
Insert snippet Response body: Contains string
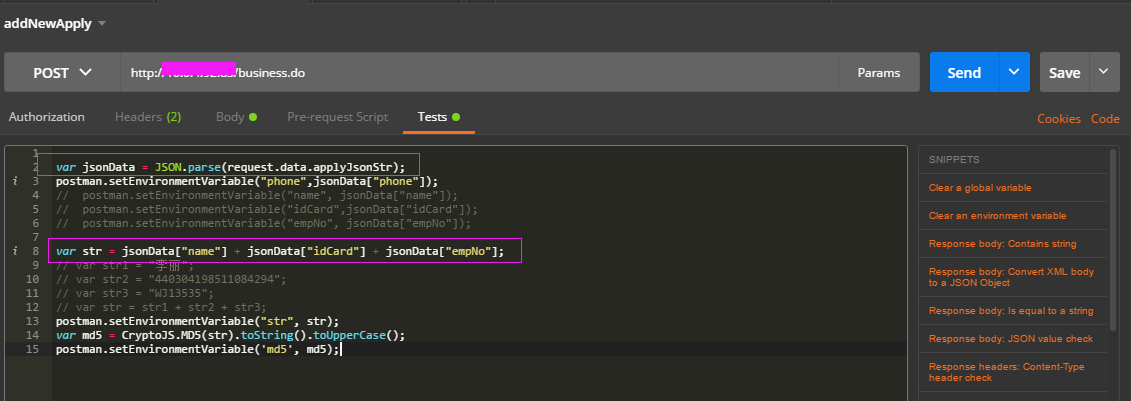1003,244
